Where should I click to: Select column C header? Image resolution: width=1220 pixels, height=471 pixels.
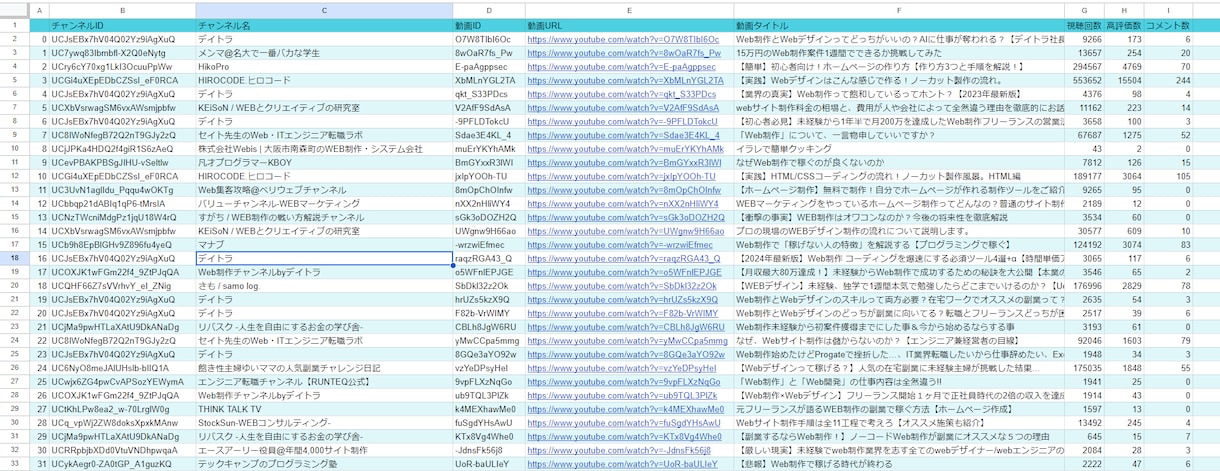(x=324, y=10)
